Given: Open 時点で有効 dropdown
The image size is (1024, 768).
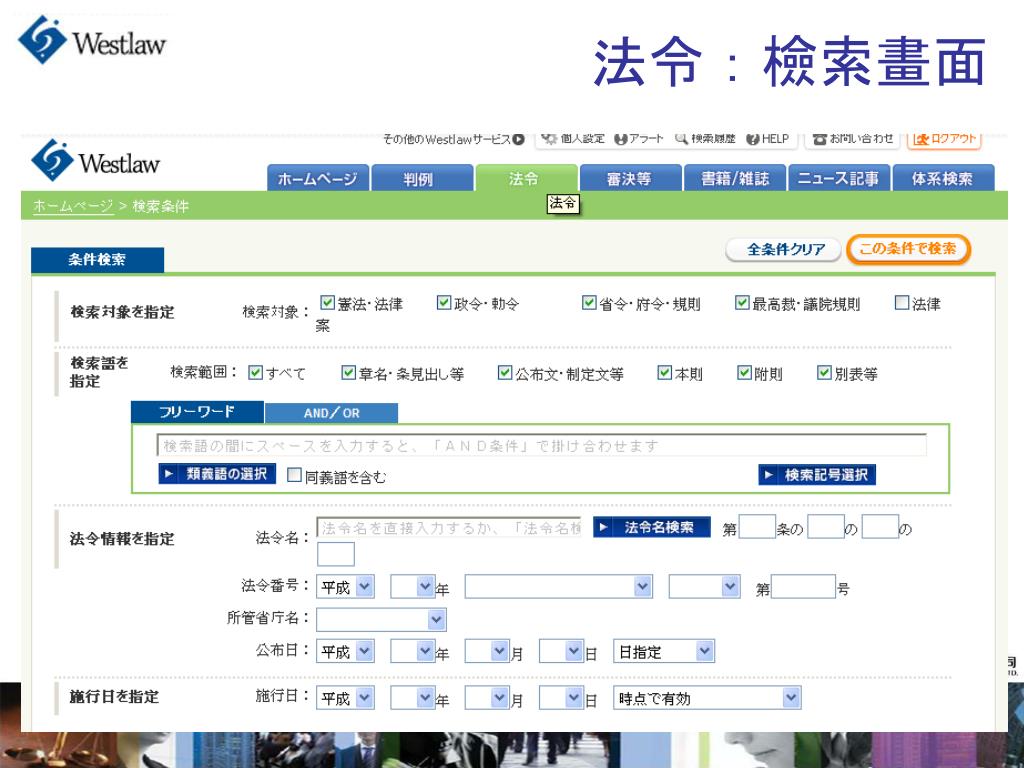Looking at the screenshot, I should [x=707, y=698].
